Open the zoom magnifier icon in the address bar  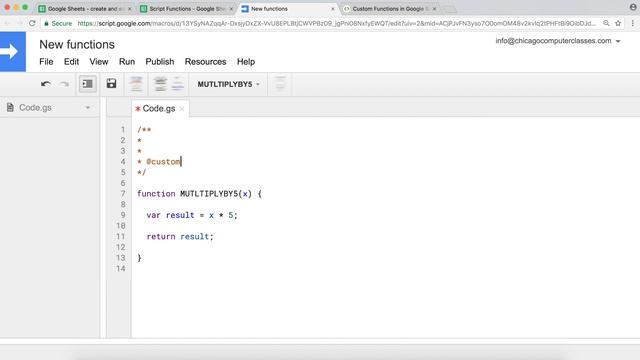click(x=606, y=23)
